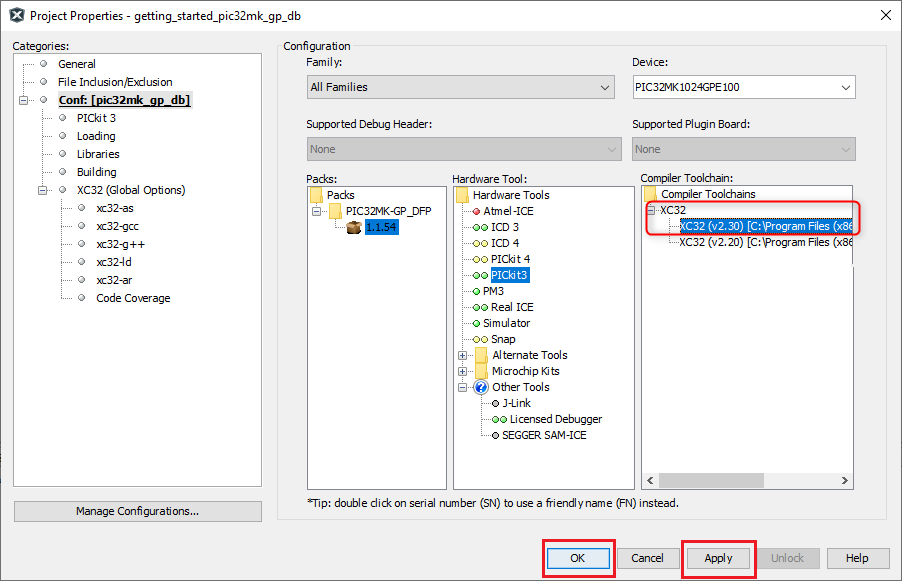Viewport: 902px width, 581px height.
Task: Click the Packs folder icon
Action: [317, 195]
